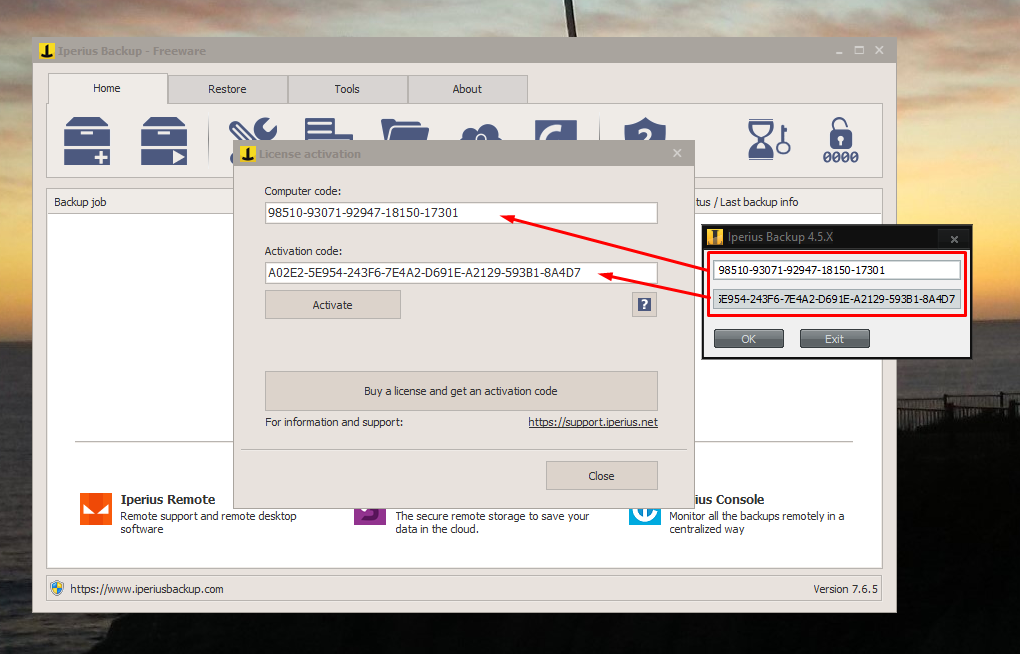Viewport: 1020px width, 654px height.
Task: Open the Restore tab
Action: pyautogui.click(x=227, y=89)
